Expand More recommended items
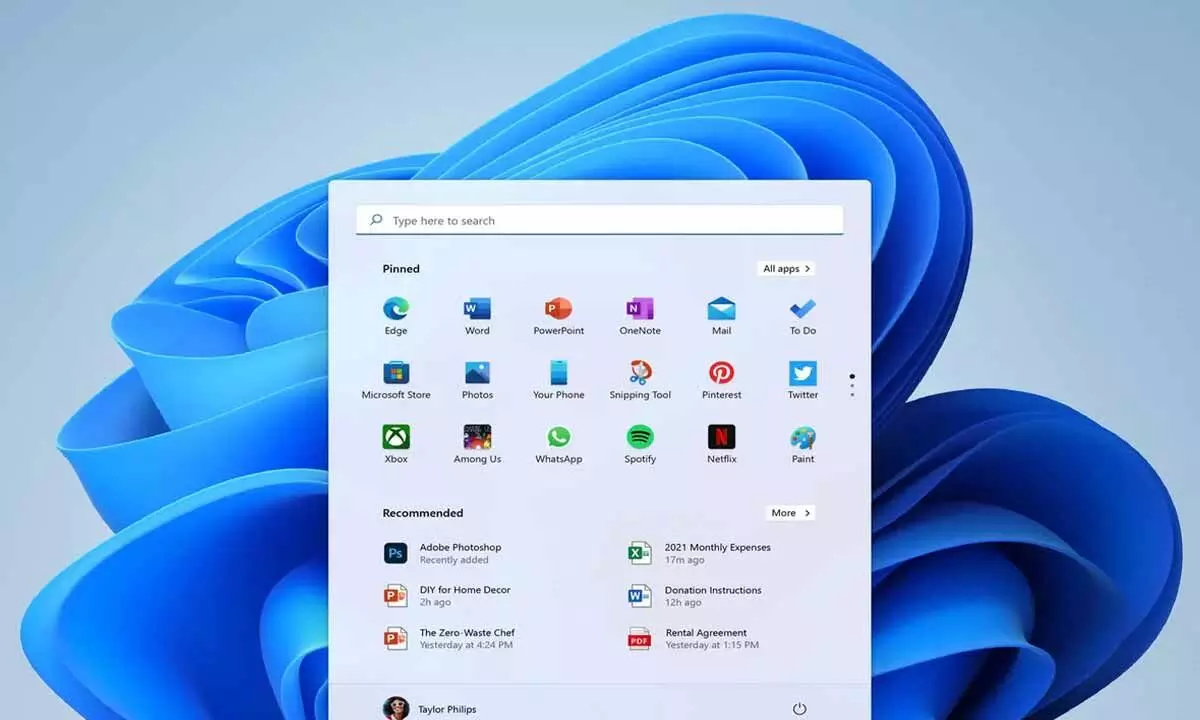The height and width of the screenshot is (720, 1200). click(791, 513)
